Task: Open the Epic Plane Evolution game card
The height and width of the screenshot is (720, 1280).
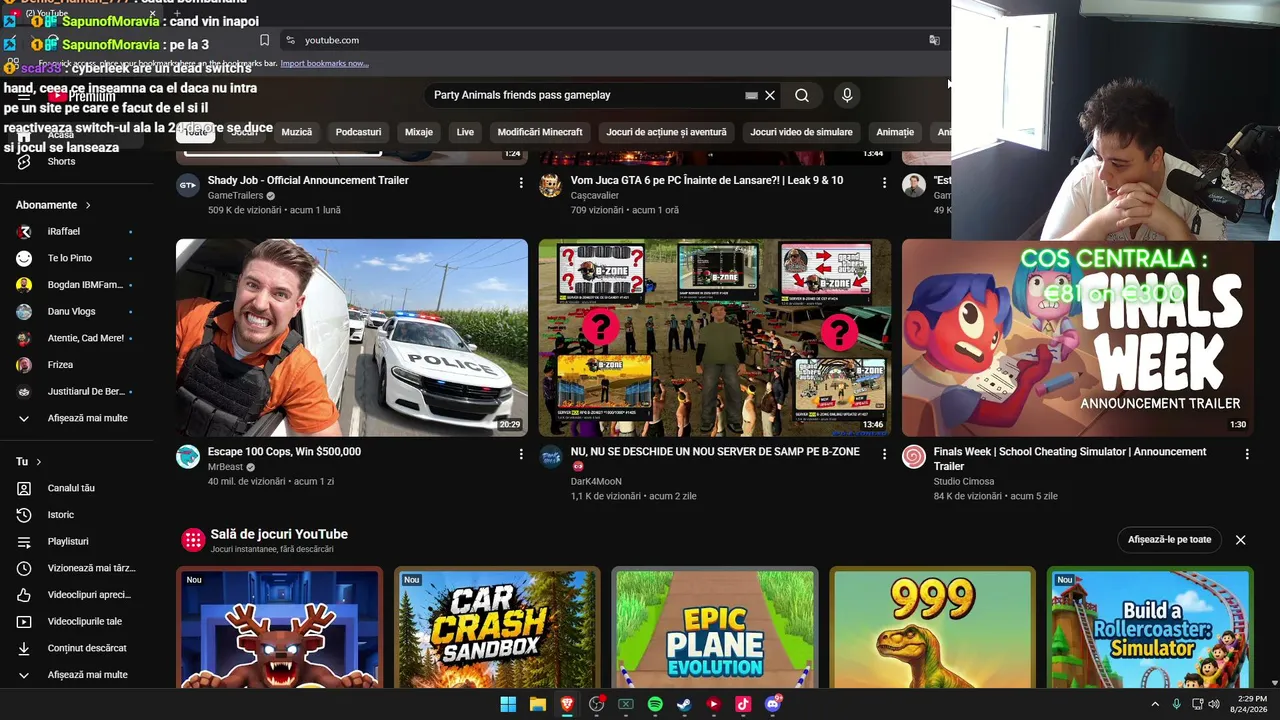Action: pos(715,628)
